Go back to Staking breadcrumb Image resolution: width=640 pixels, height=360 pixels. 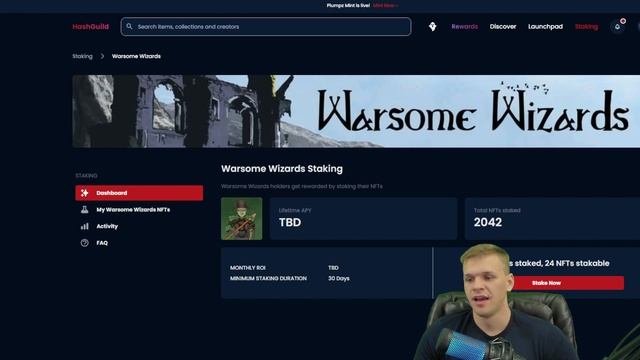pyautogui.click(x=82, y=56)
